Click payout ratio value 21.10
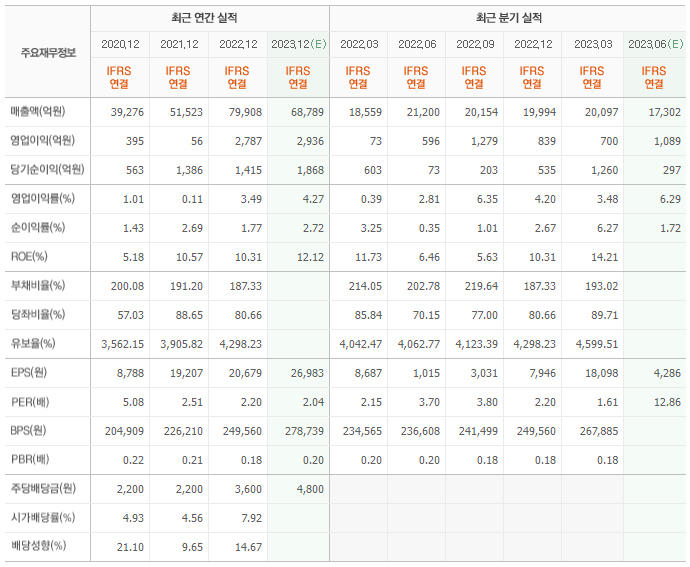690x567 pixels. click(x=130, y=547)
